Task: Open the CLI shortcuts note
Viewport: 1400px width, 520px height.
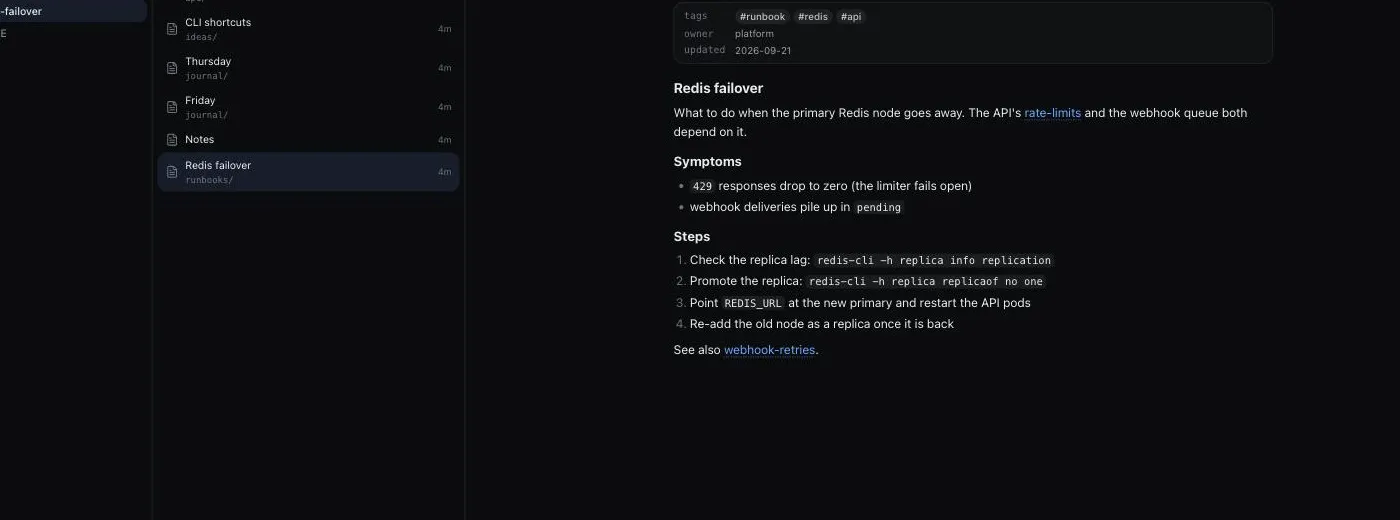Action: point(308,29)
